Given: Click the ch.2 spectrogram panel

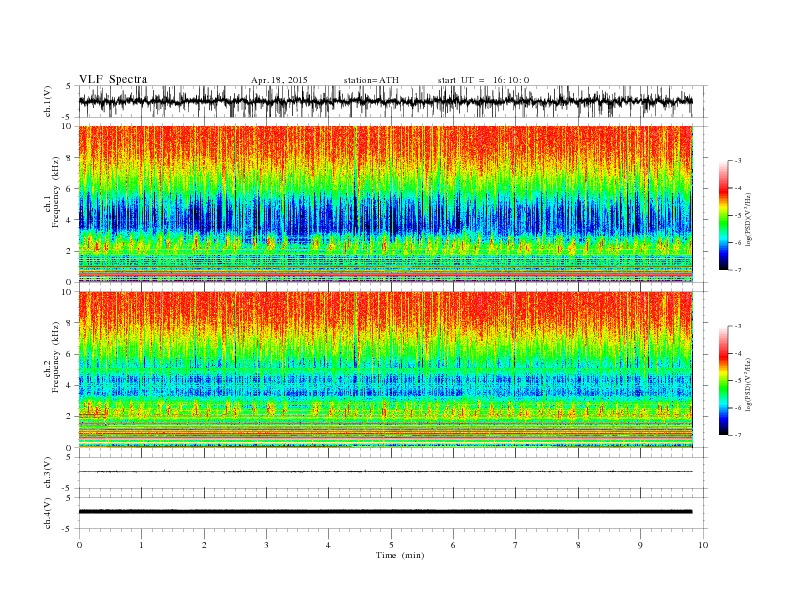Looking at the screenshot, I should click(x=385, y=369).
